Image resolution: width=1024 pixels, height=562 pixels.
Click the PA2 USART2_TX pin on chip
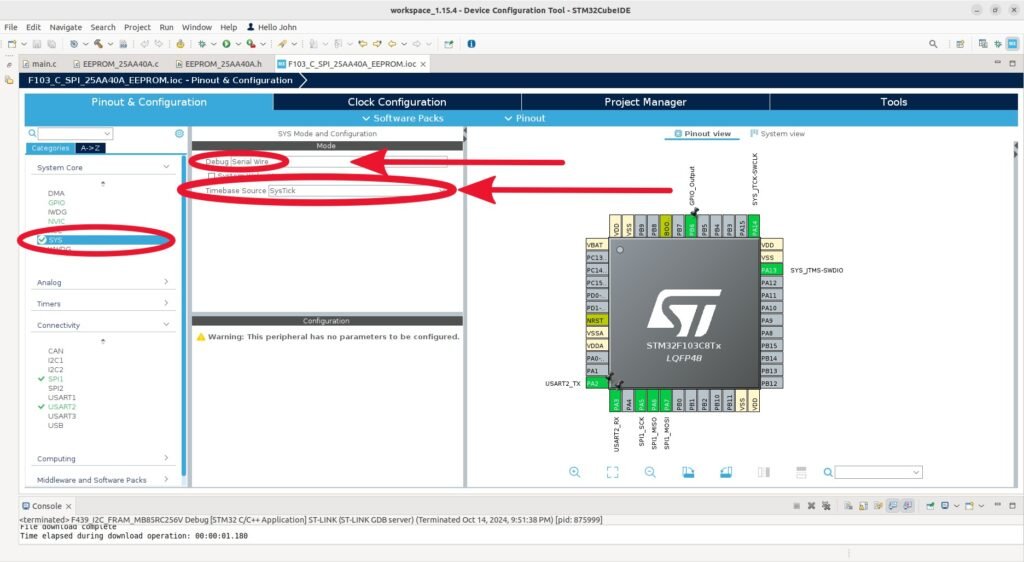point(596,383)
